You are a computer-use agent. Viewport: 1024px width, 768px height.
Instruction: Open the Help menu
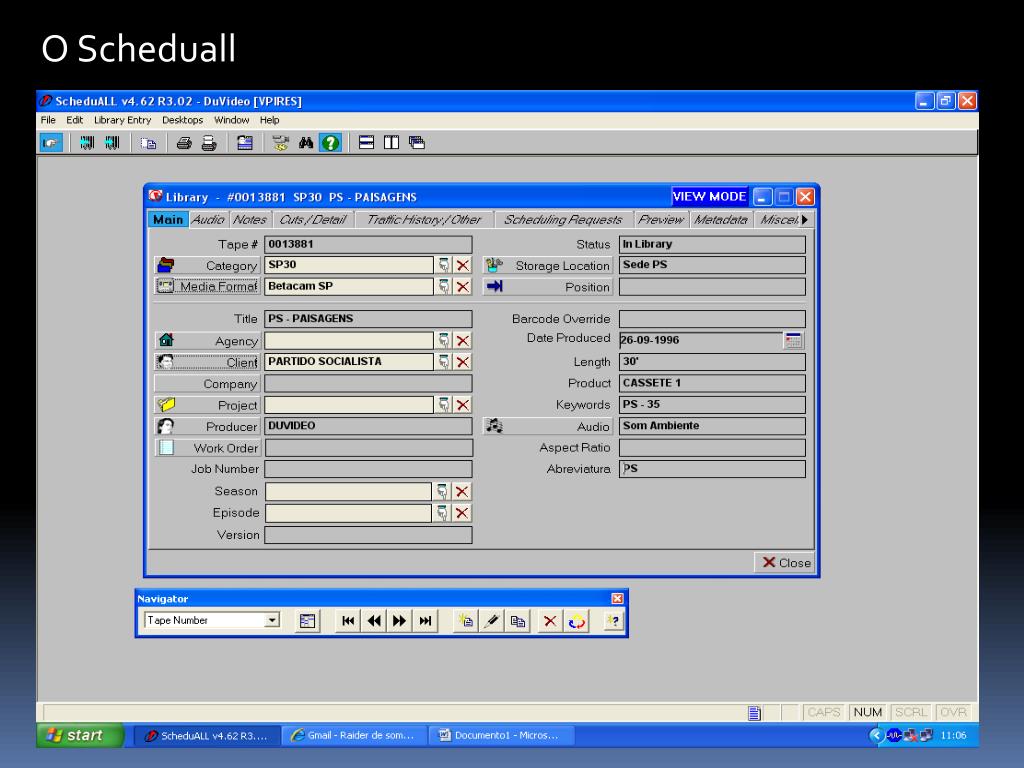[x=269, y=120]
